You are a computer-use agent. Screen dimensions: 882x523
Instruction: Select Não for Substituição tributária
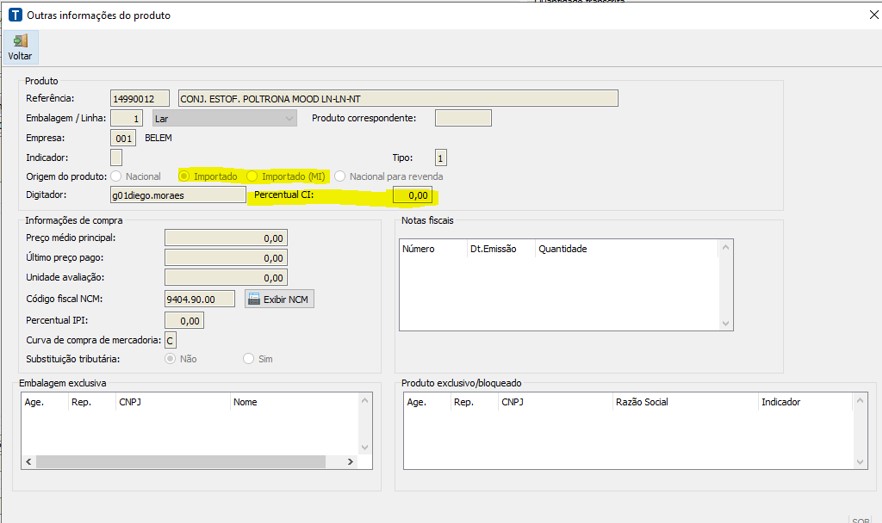[x=170, y=358]
